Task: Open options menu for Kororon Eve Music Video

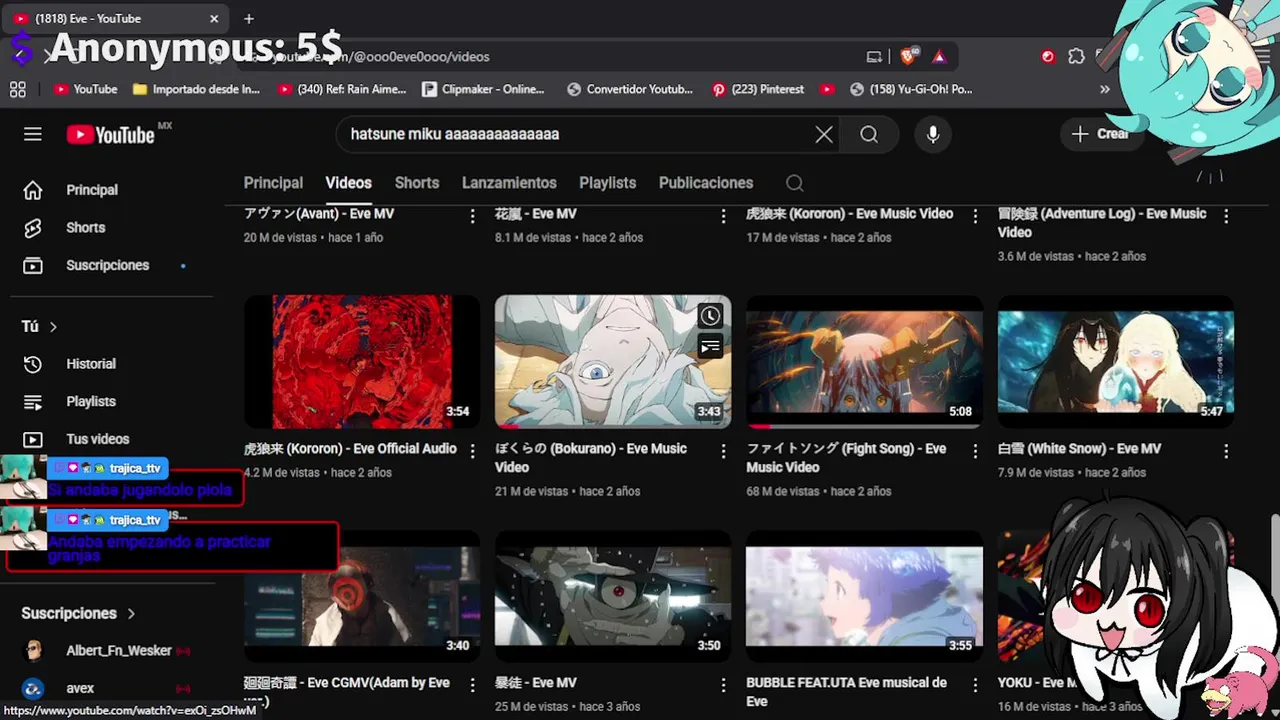Action: click(x=975, y=216)
